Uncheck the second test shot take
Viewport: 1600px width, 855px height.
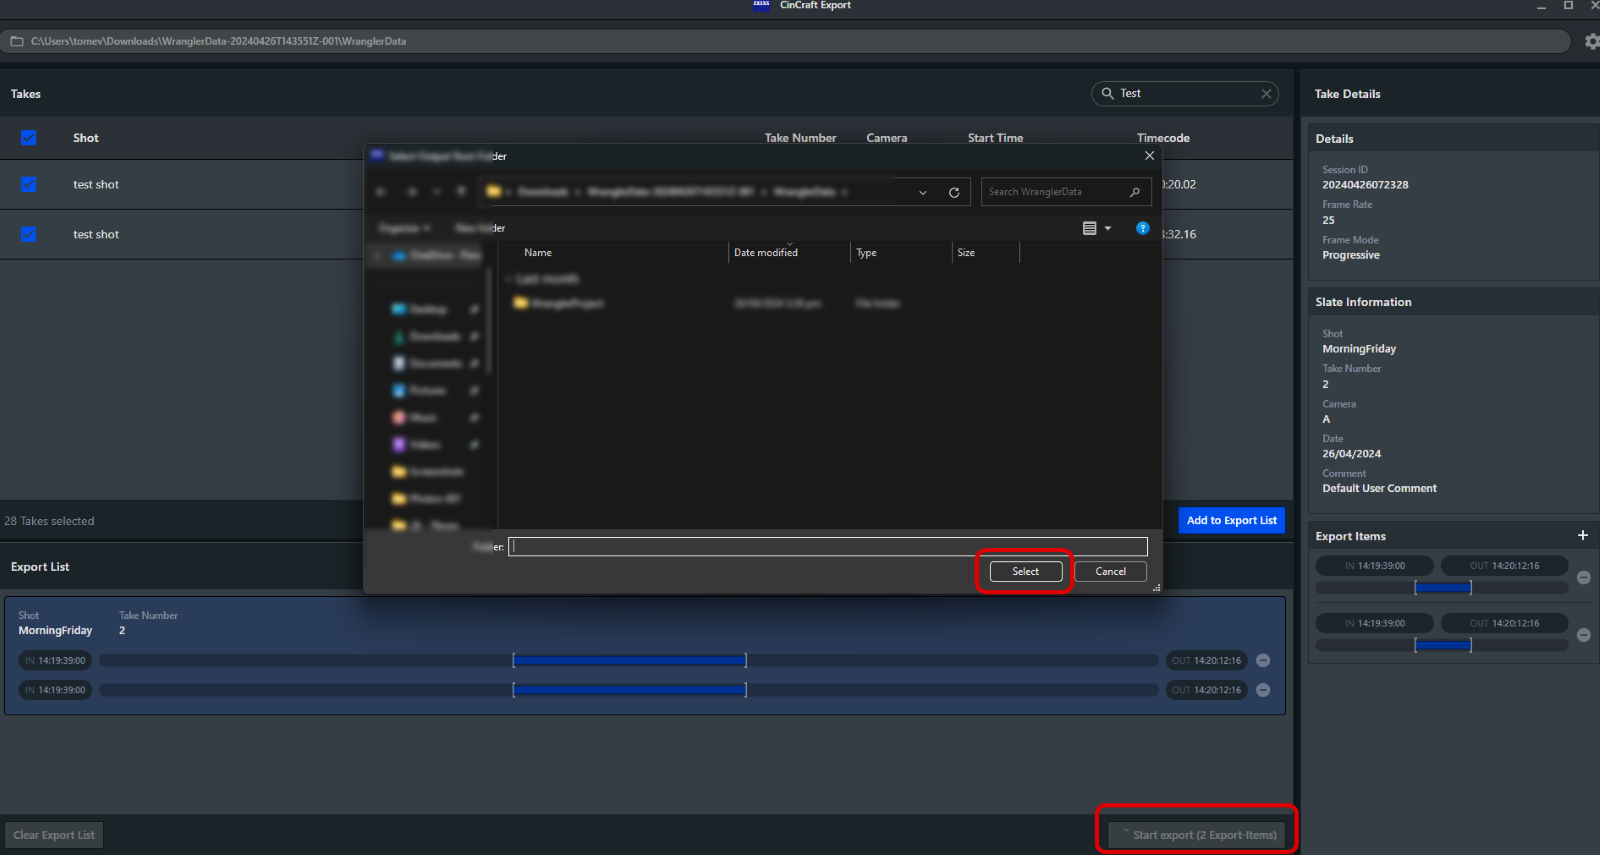pos(29,234)
